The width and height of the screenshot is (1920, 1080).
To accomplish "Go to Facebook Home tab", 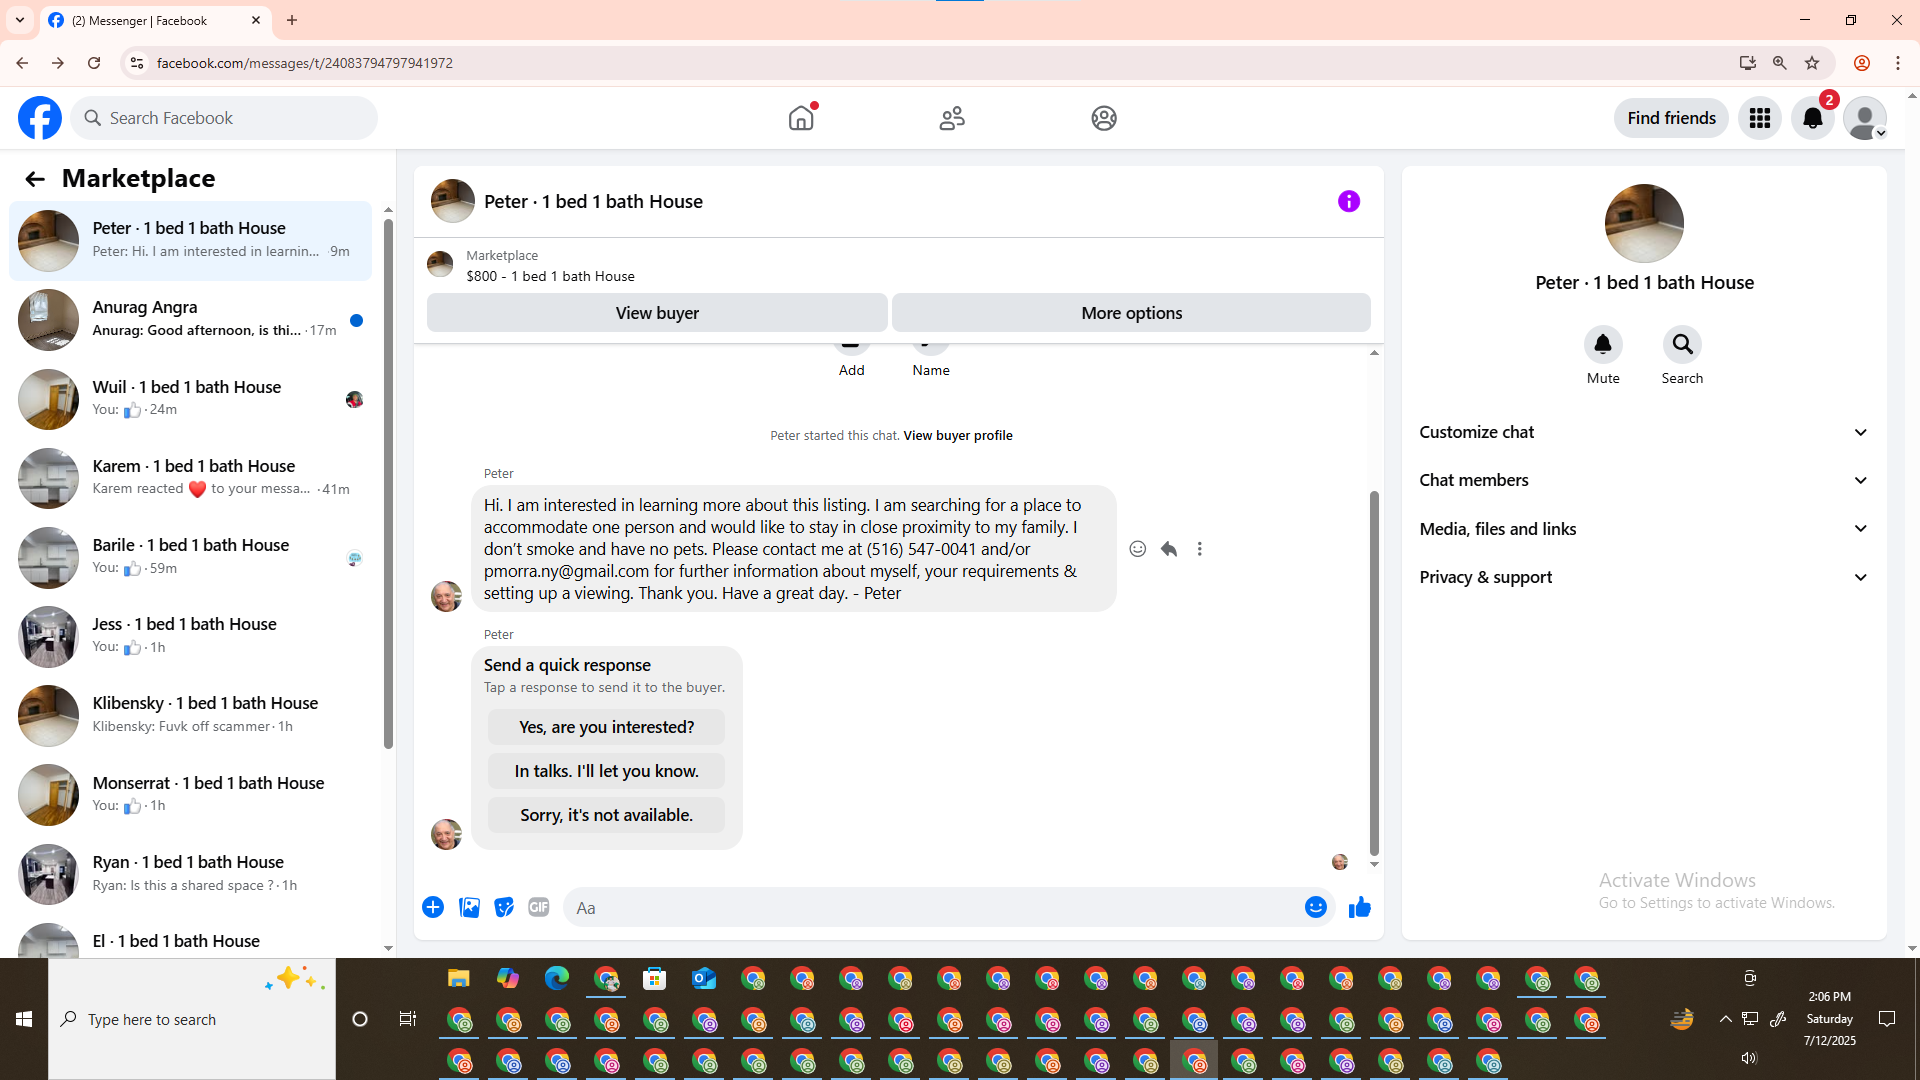I will point(801,118).
